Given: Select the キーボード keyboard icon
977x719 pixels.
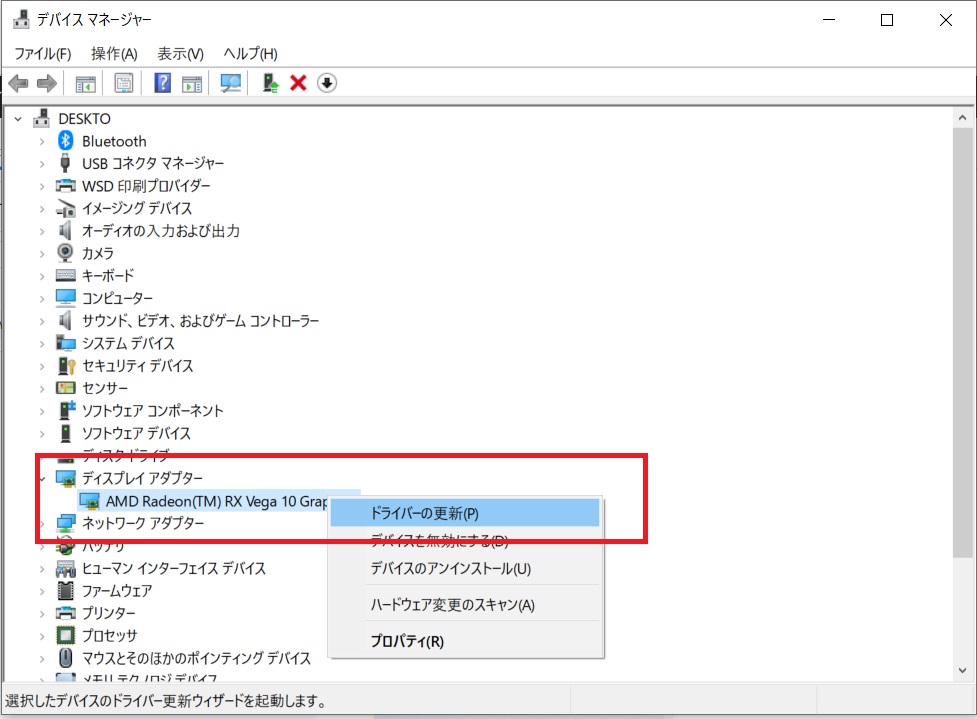Looking at the screenshot, I should point(65,275).
